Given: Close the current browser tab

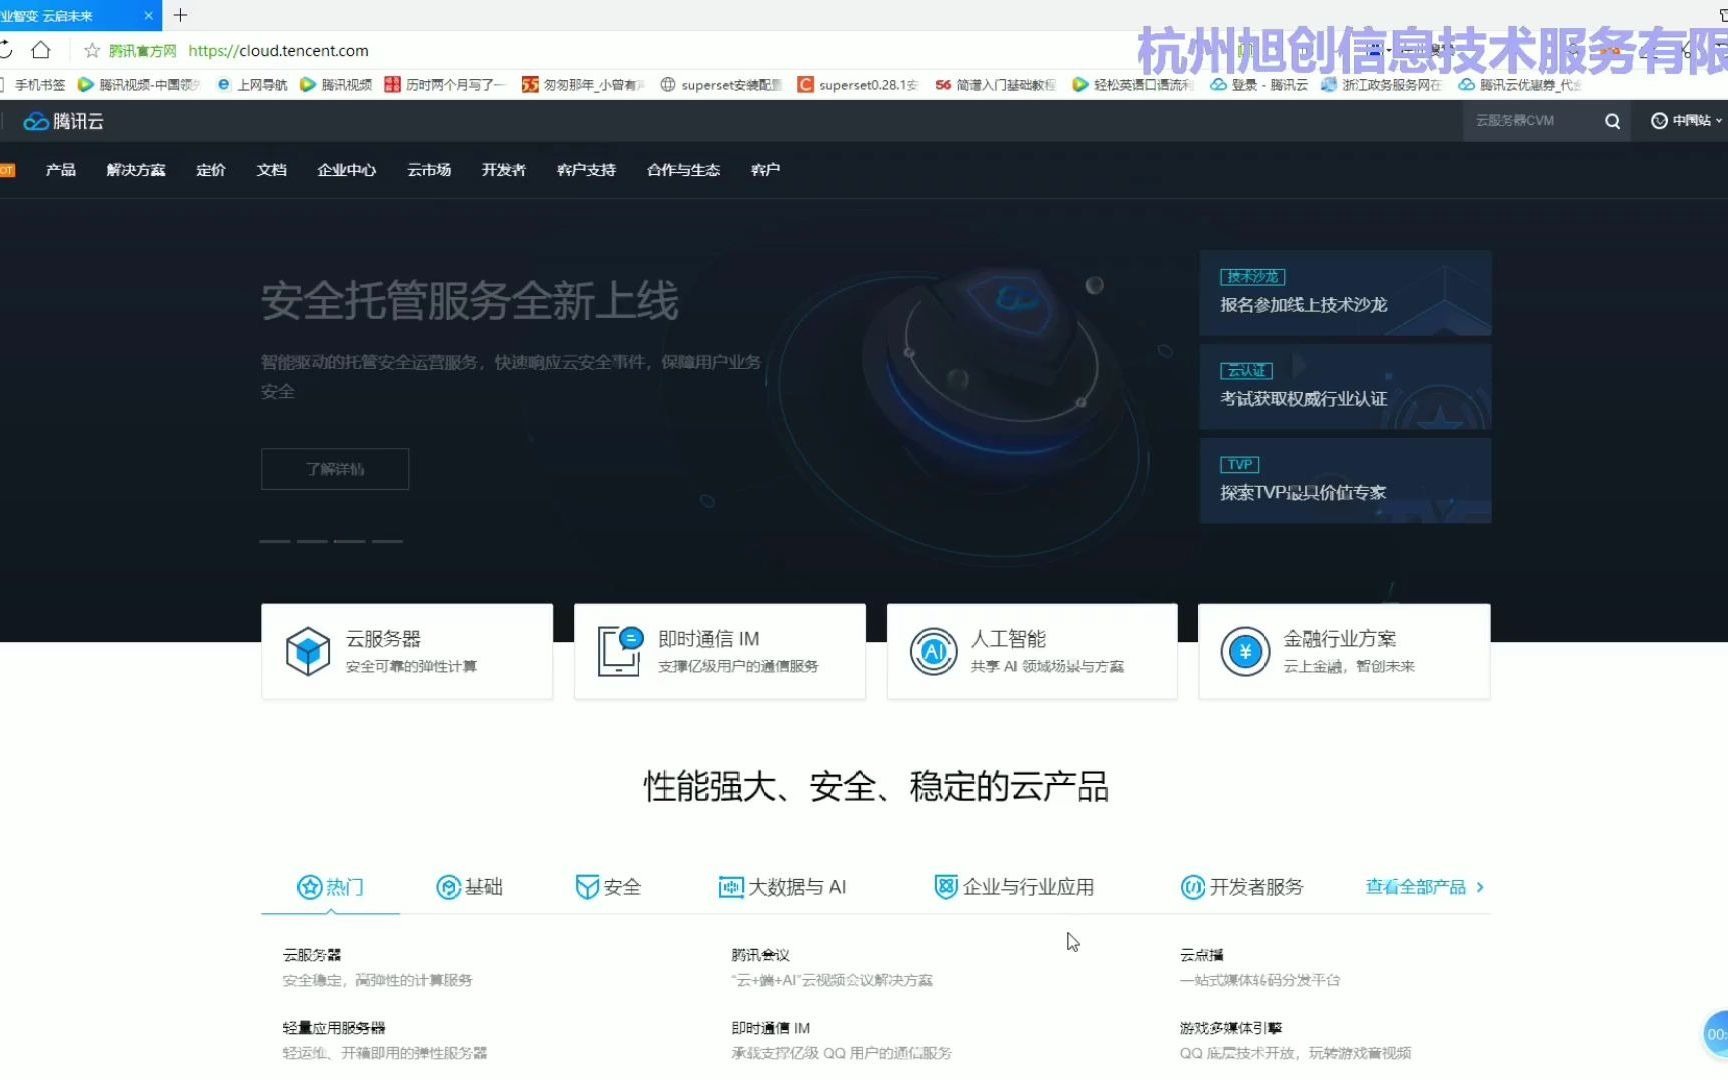Looking at the screenshot, I should pyautogui.click(x=148, y=15).
